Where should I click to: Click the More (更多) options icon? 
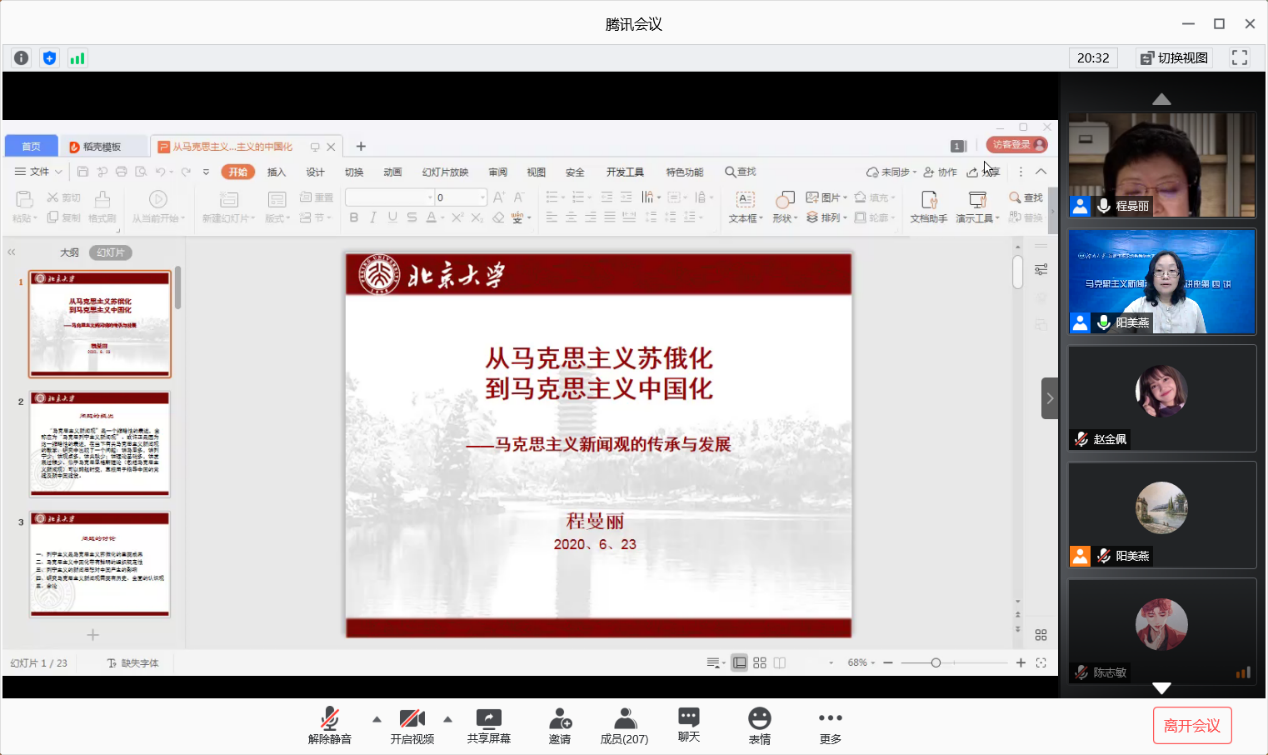(830, 719)
